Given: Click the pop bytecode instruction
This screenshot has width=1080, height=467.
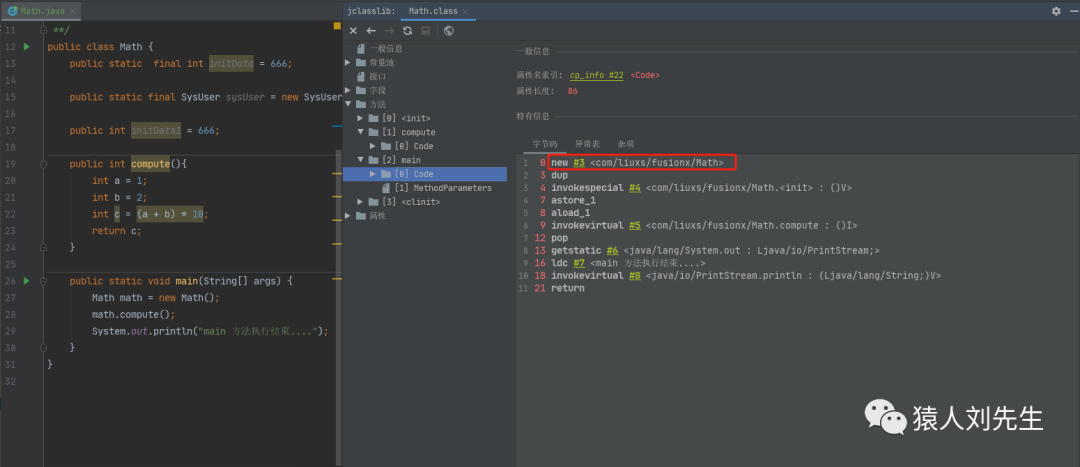Looking at the screenshot, I should click(559, 238).
